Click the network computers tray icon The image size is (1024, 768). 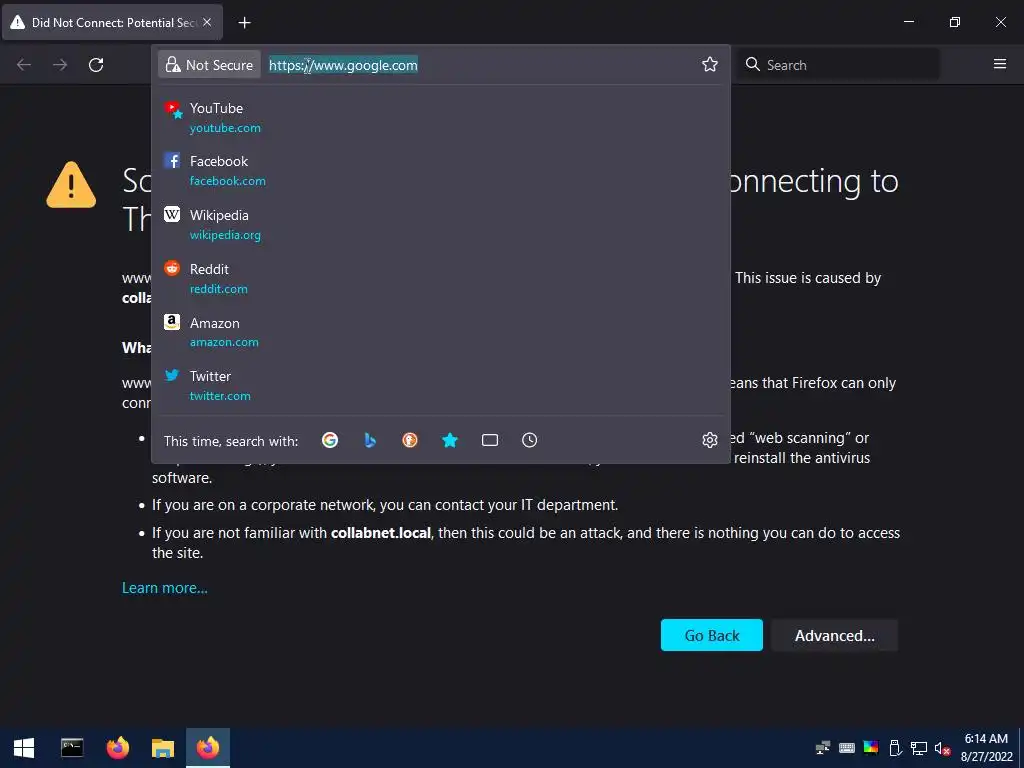(823, 748)
